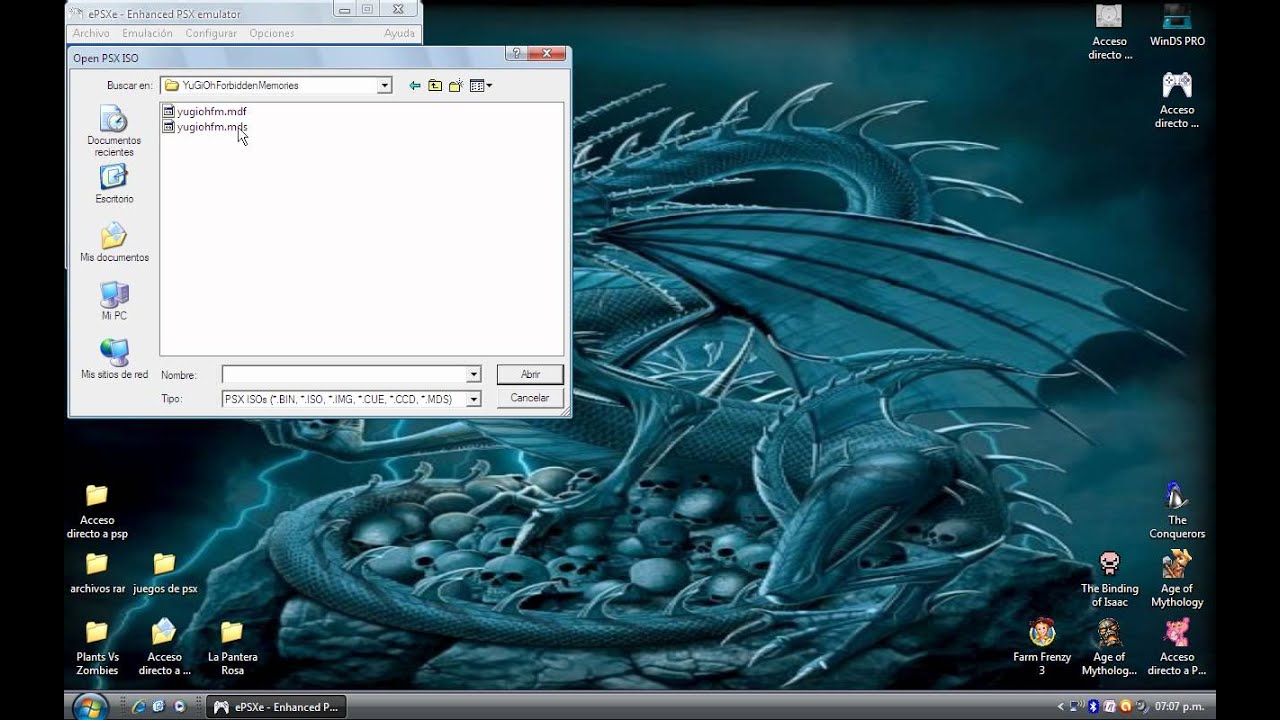
Task: Open the Ayuda menu in ePSXe
Action: pos(399,33)
